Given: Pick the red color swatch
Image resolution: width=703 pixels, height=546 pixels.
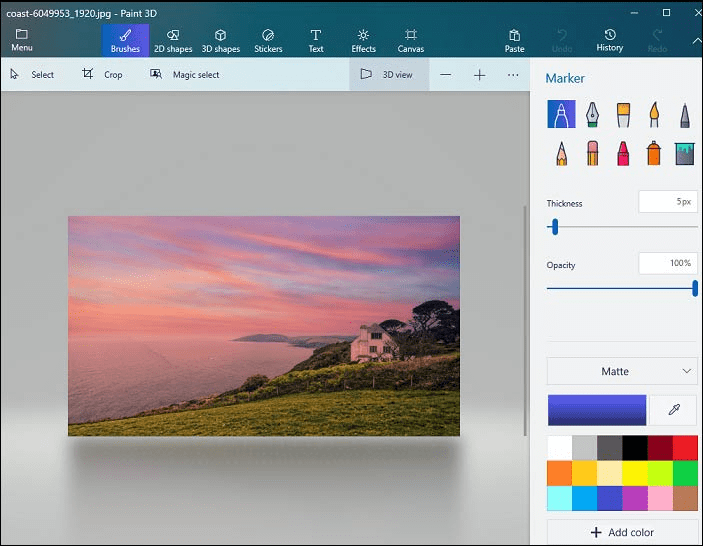Looking at the screenshot, I should pos(685,447).
